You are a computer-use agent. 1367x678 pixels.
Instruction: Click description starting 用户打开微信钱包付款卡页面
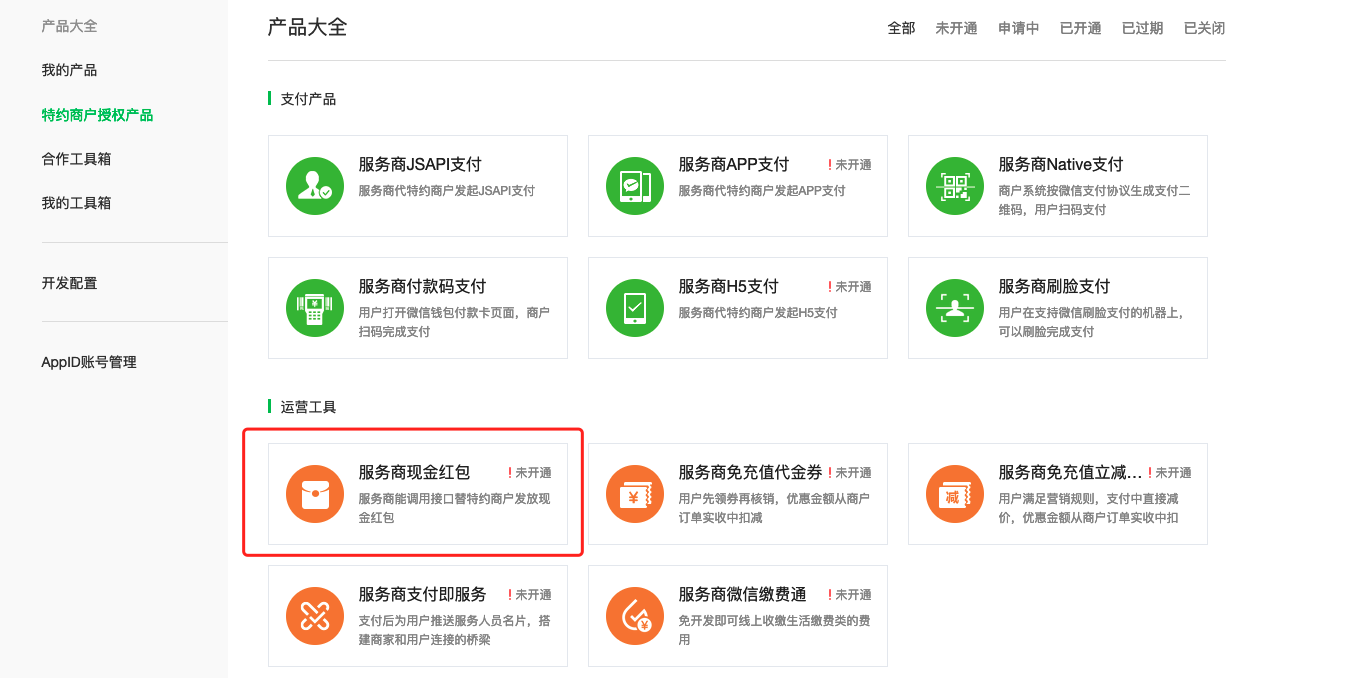[454, 322]
